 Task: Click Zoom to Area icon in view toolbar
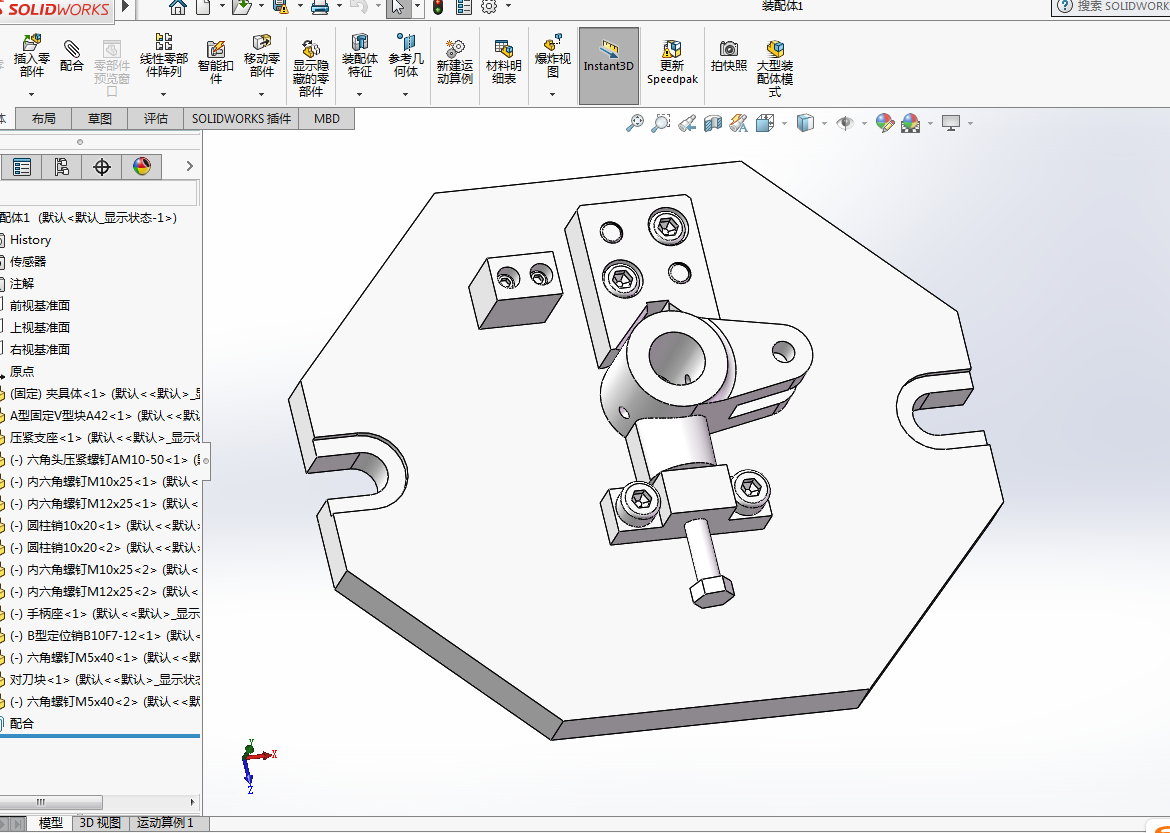coord(660,123)
